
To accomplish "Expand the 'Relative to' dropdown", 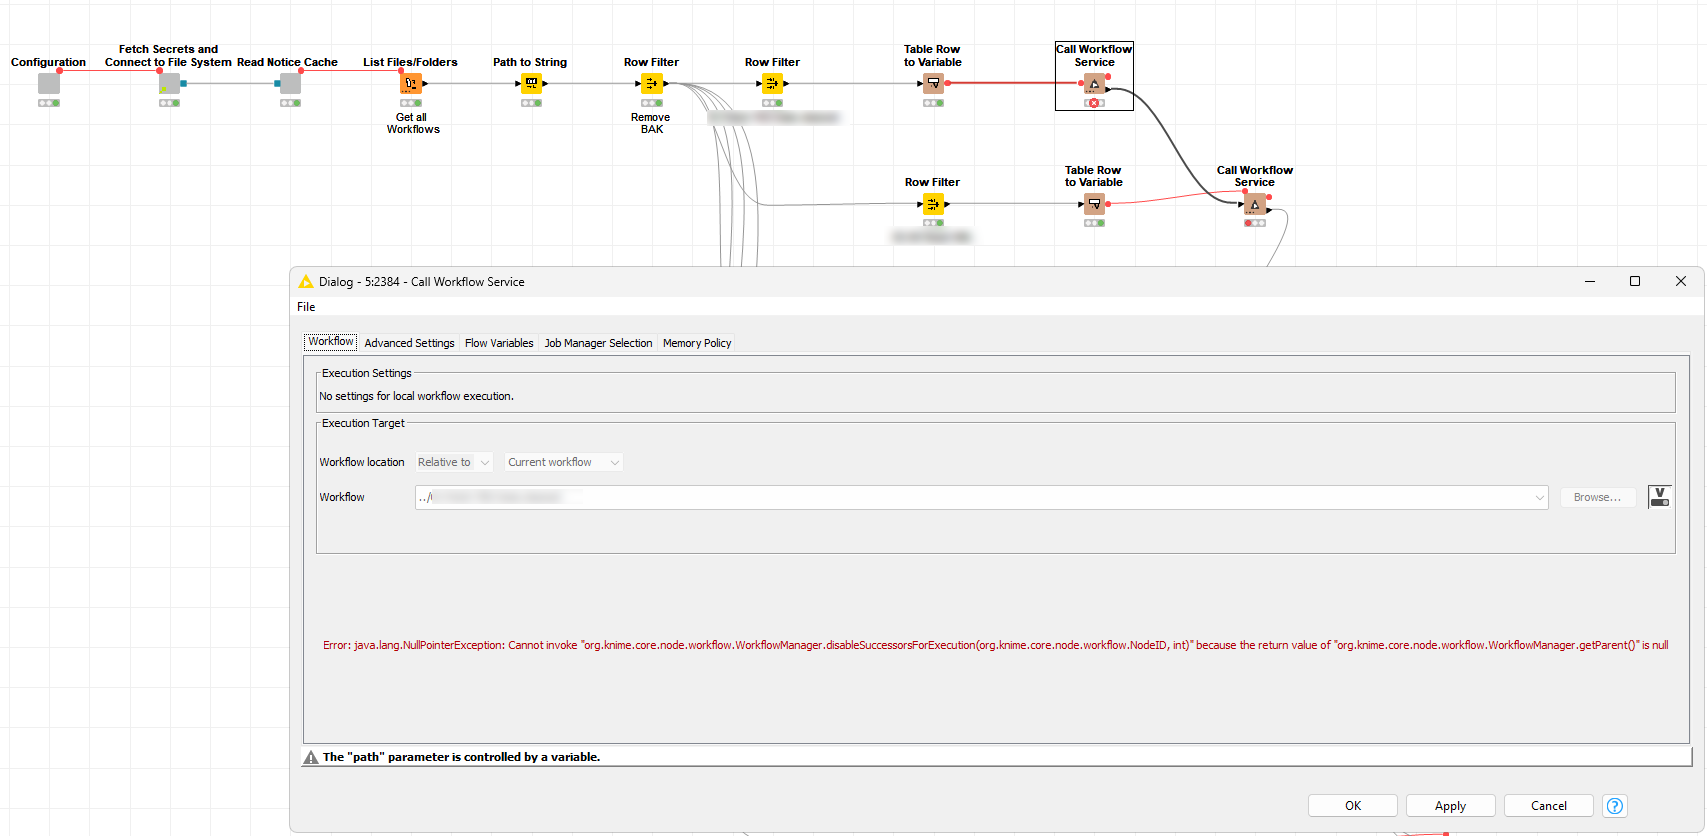I will [454, 462].
